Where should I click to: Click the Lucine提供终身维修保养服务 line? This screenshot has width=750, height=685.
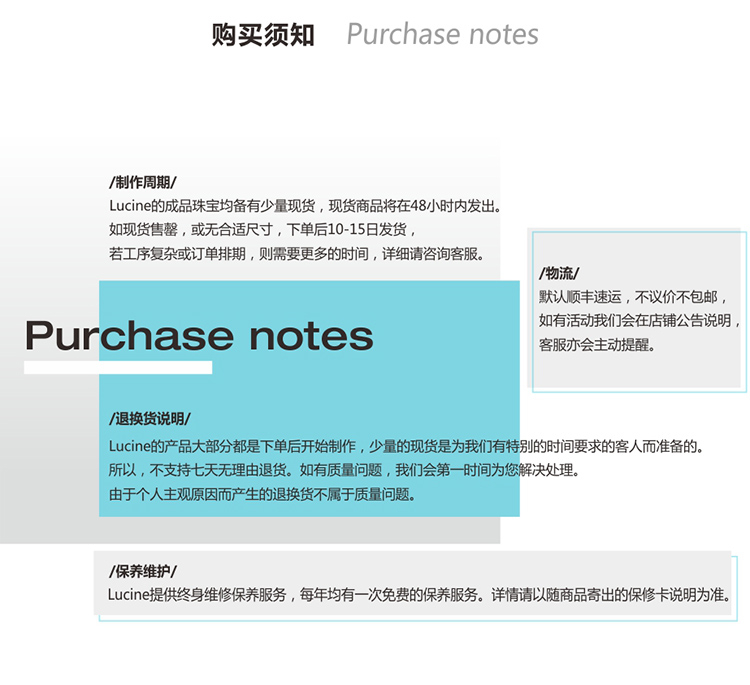pos(419,595)
